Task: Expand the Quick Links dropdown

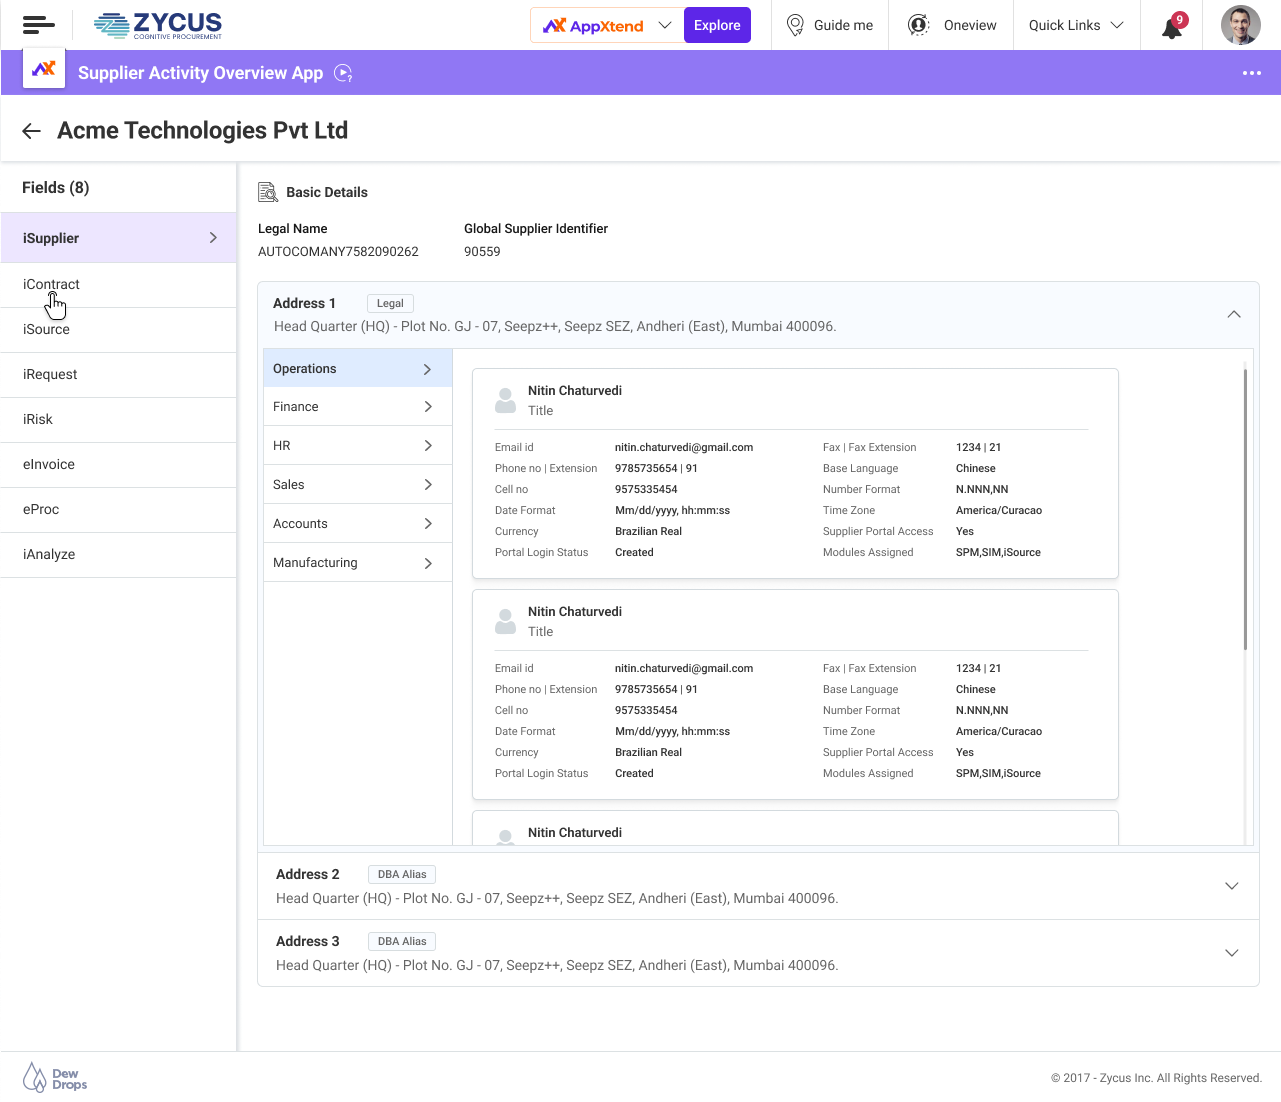Action: pos(1075,25)
